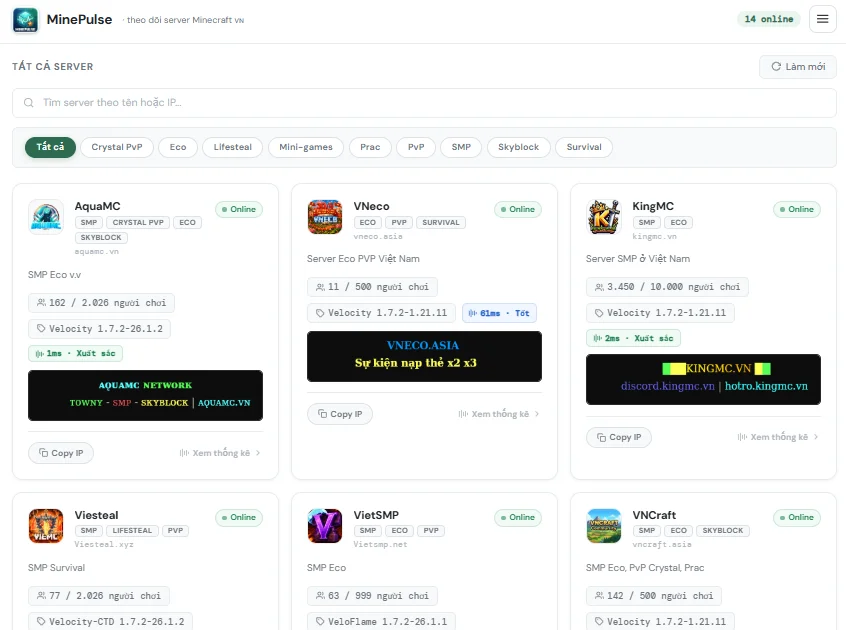
Task: Filter servers by Crystal PvP
Action: point(117,147)
